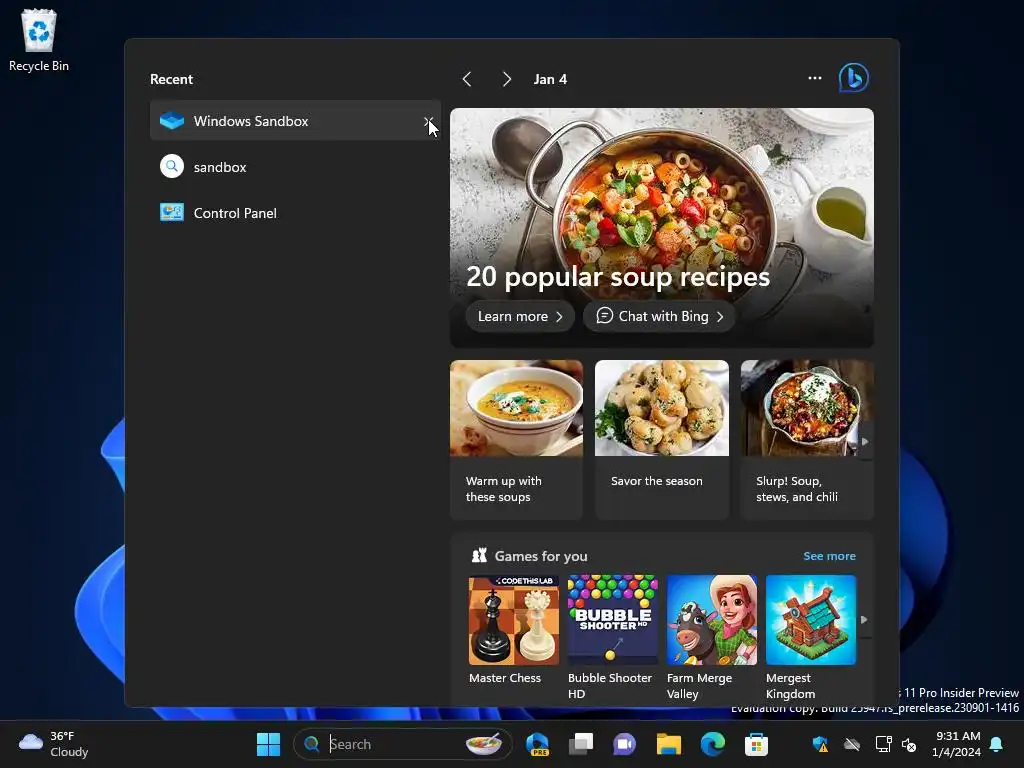Select the Recycle Bin desktop icon
The image size is (1024, 768).
tap(39, 40)
